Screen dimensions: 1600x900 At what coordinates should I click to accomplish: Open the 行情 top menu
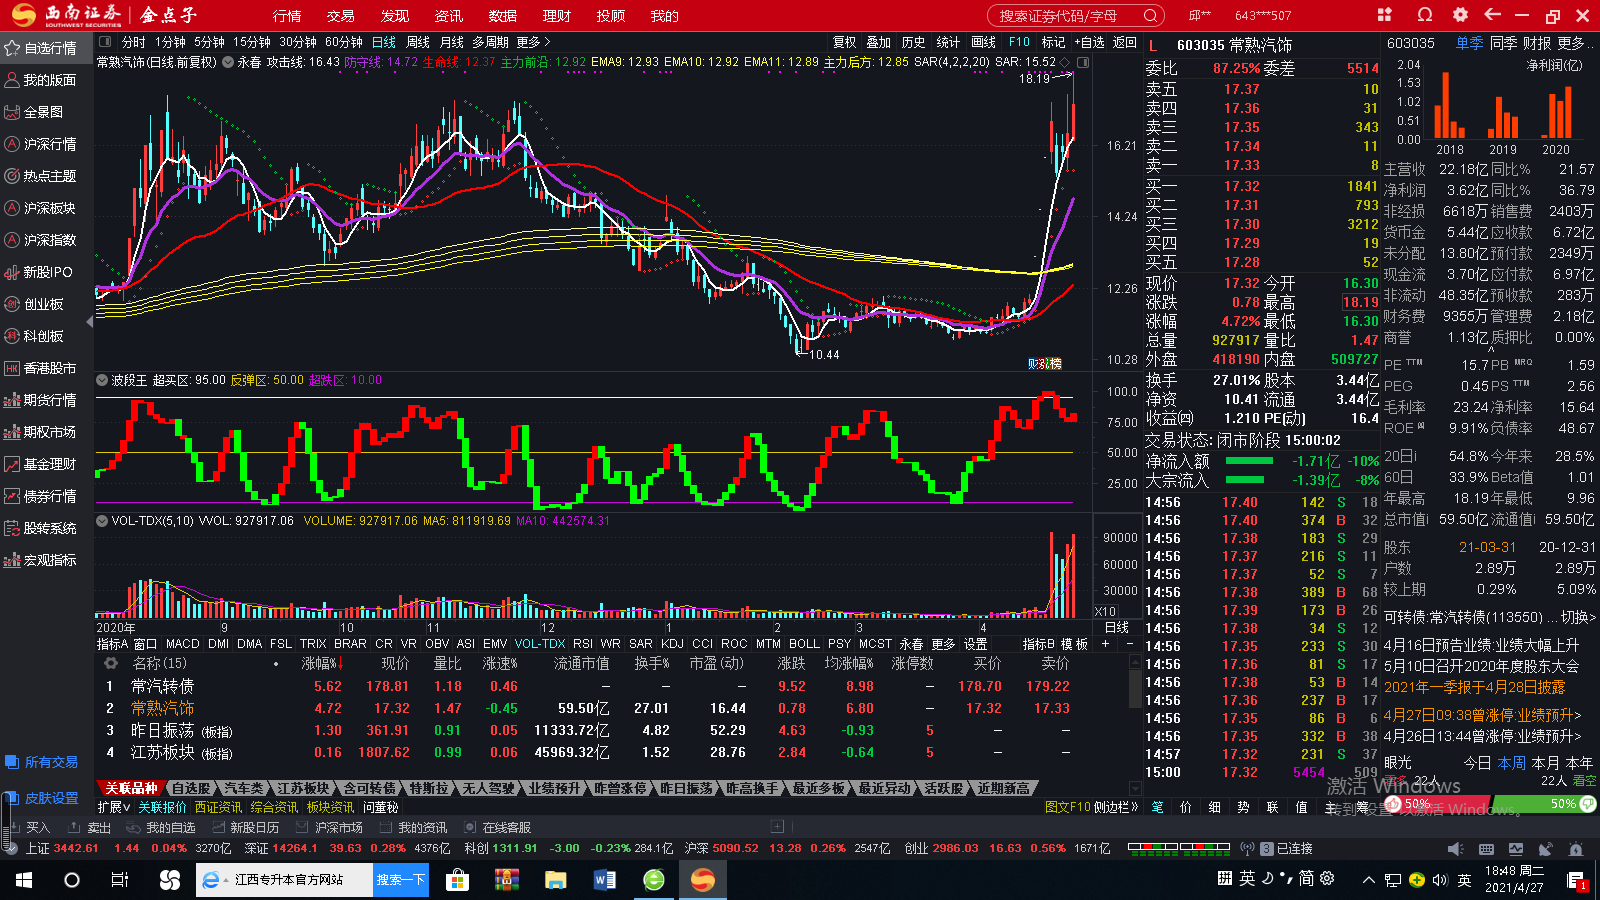pyautogui.click(x=287, y=16)
